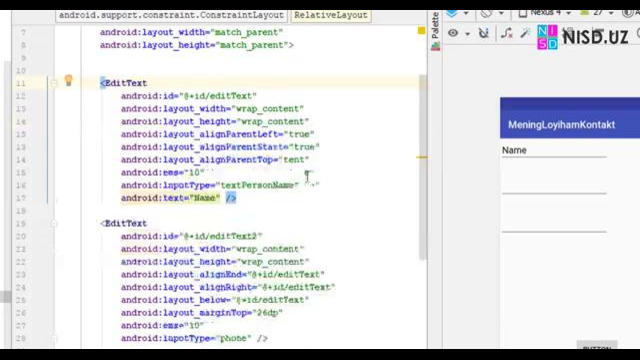This screenshot has height=360, width=640.
Task: Click the layout_alignParentLeft line
Action: [218, 134]
